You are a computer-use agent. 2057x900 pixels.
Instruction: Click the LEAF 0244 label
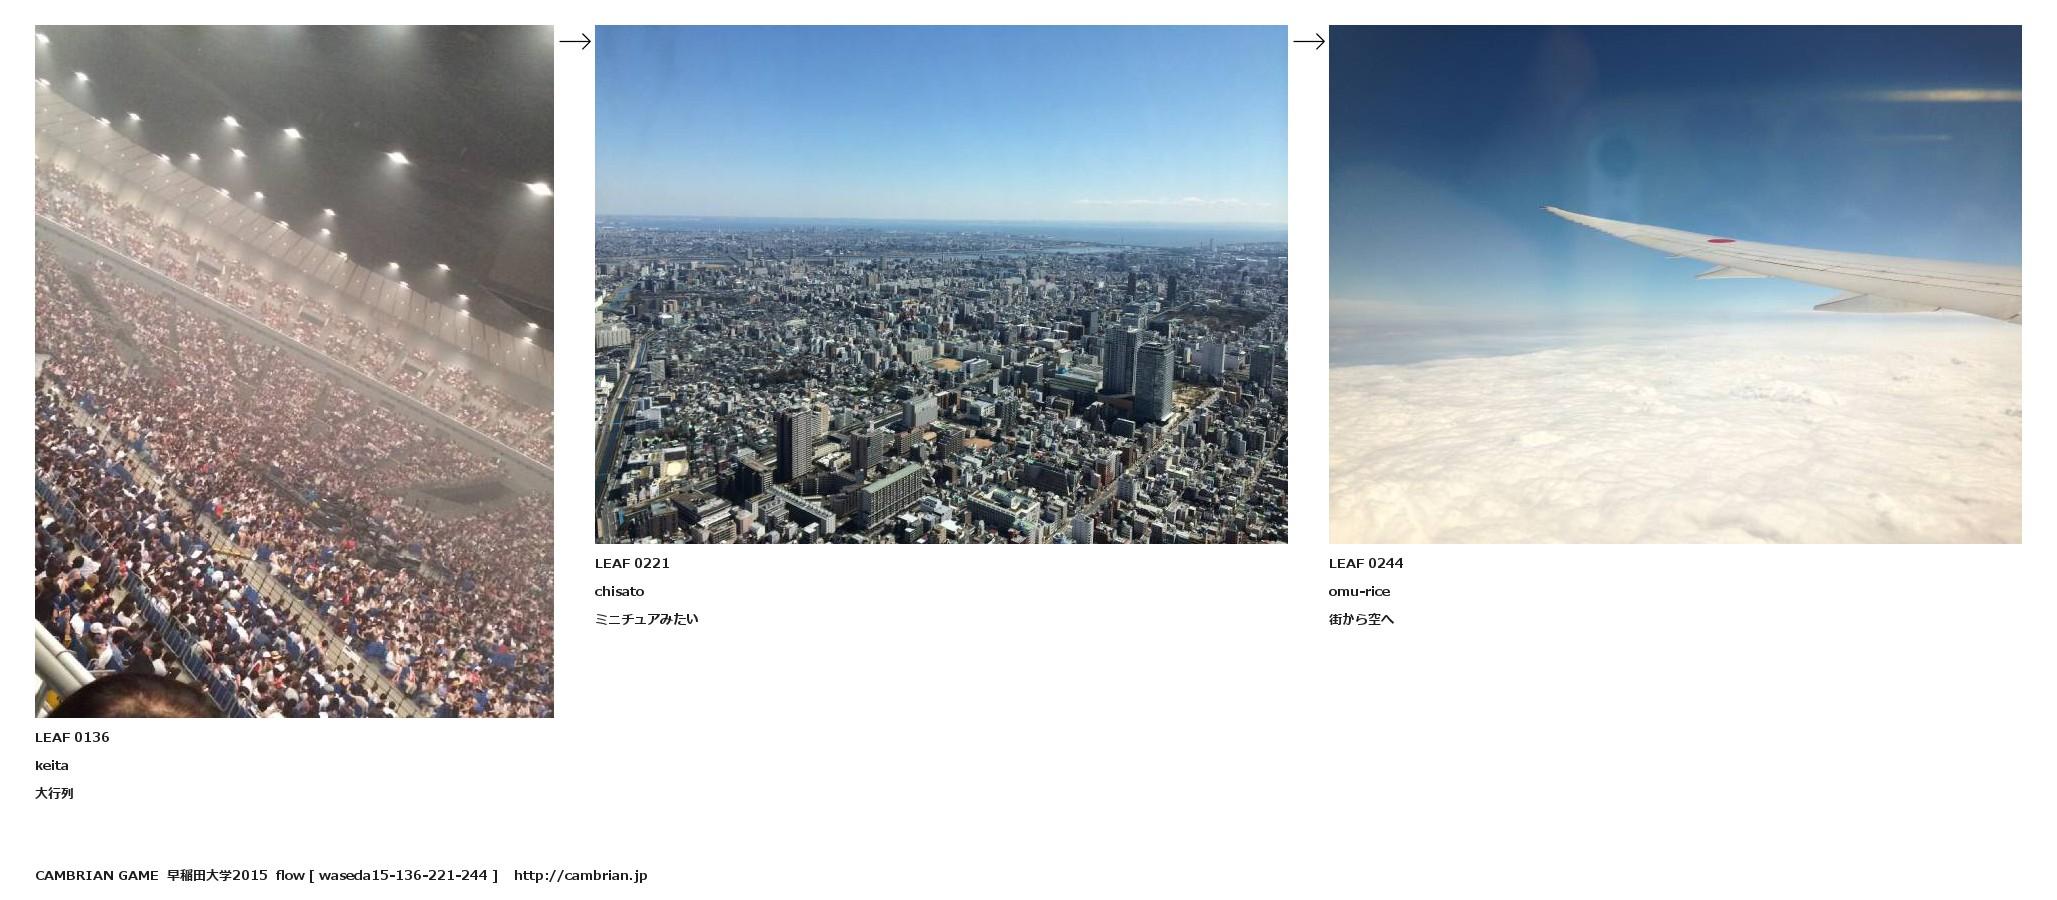1365,563
